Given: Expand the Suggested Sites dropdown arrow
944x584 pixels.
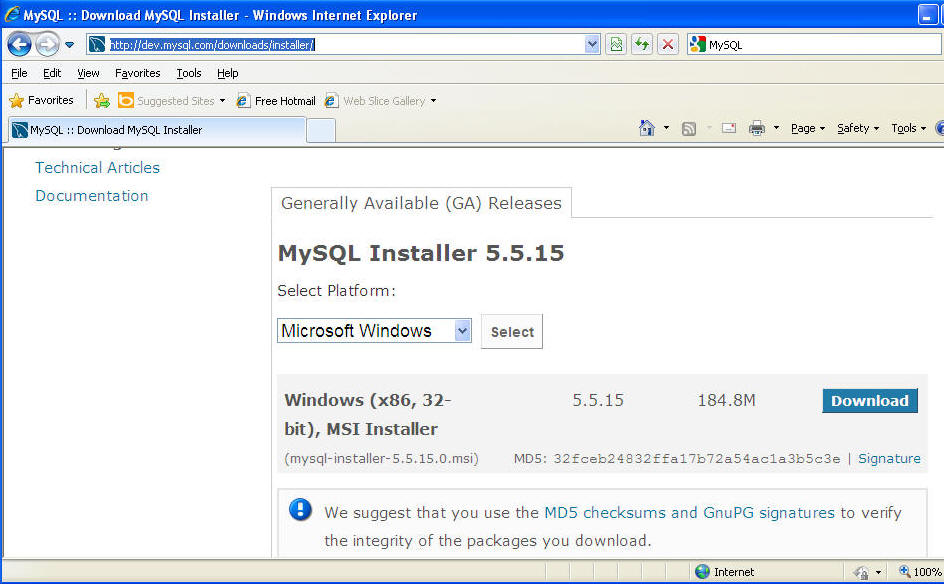Looking at the screenshot, I should click(222, 101).
